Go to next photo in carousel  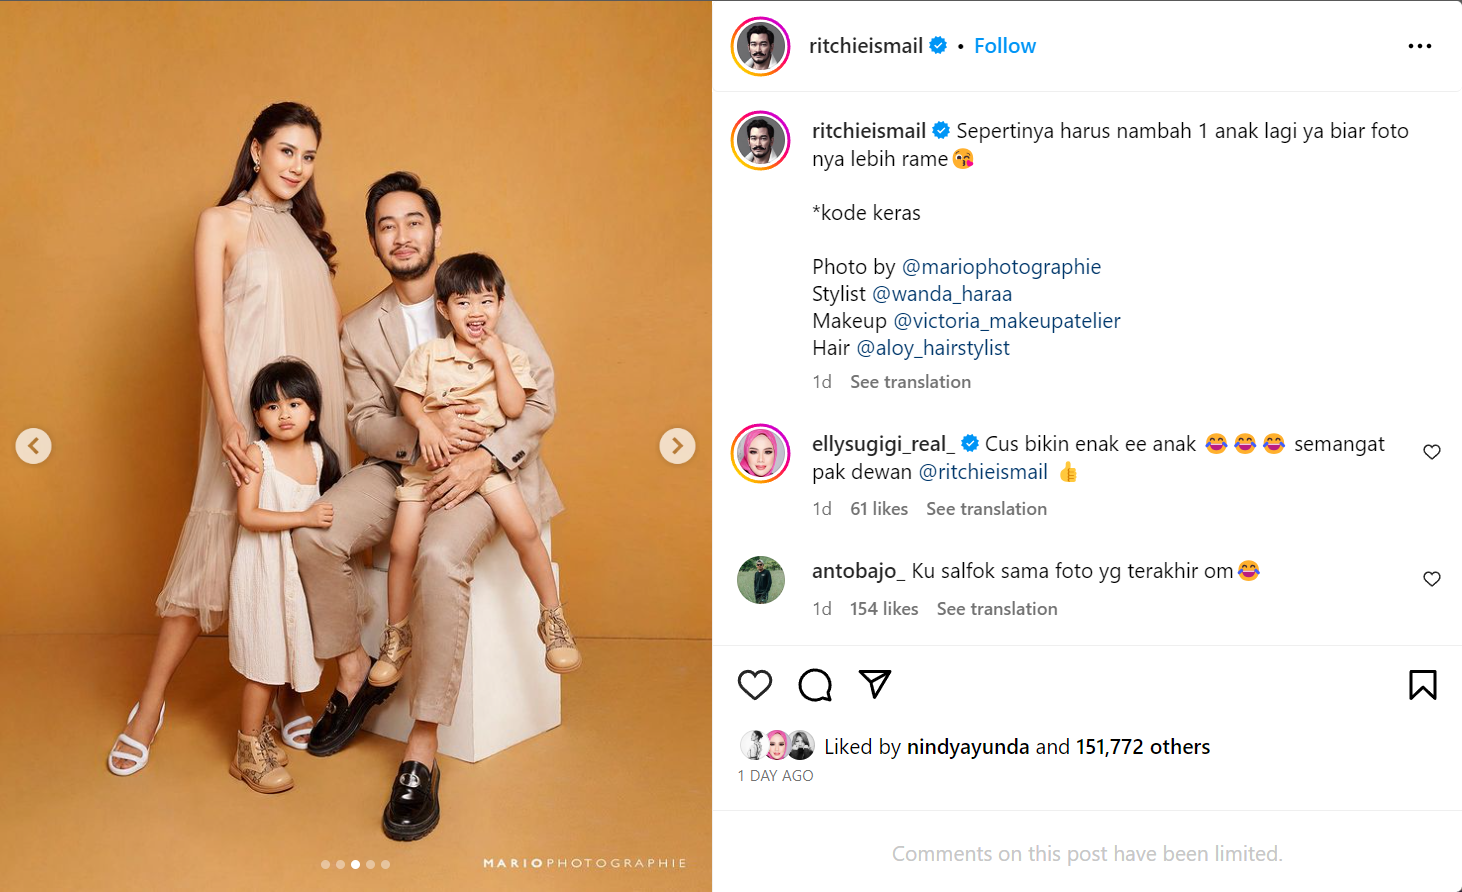click(677, 446)
